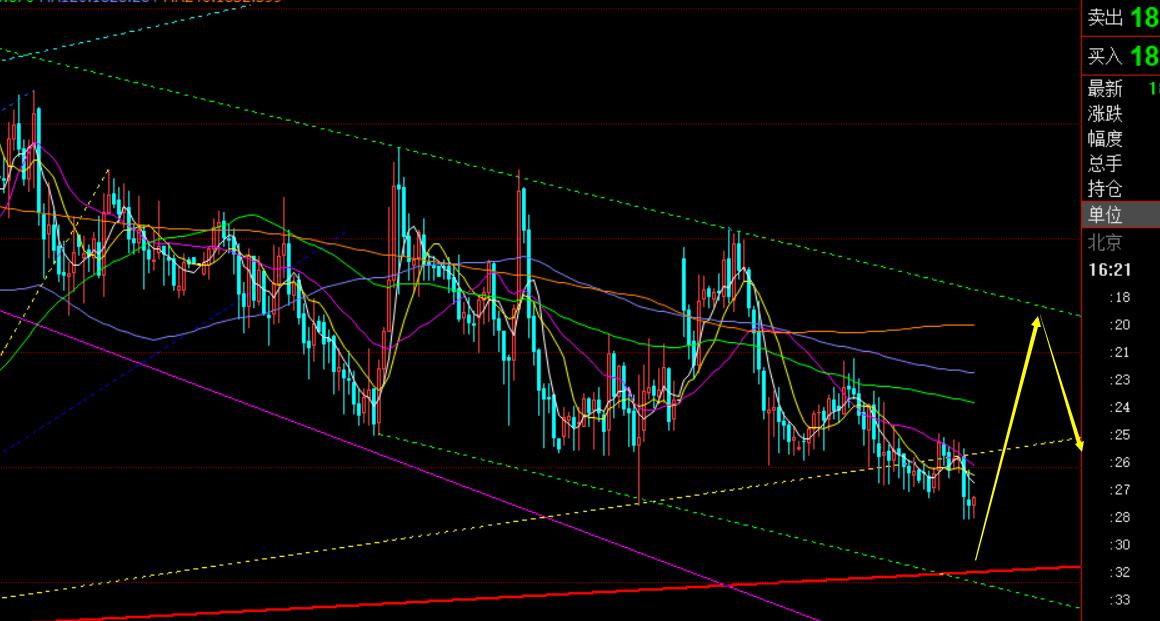Click the 买入 buy price label
1160x621 pixels.
point(1105,56)
